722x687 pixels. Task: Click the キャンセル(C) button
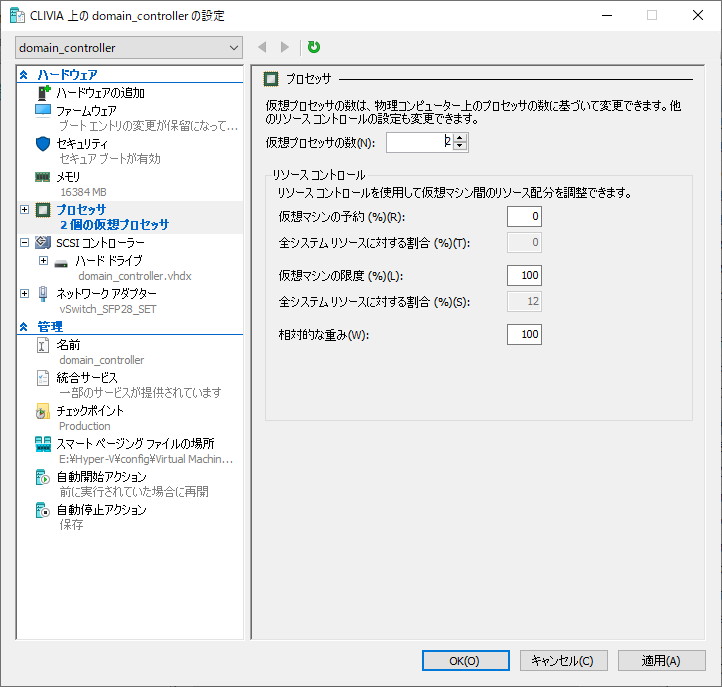click(564, 661)
